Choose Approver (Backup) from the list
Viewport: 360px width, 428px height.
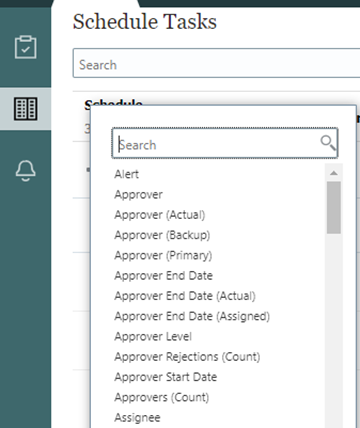[x=162, y=235]
